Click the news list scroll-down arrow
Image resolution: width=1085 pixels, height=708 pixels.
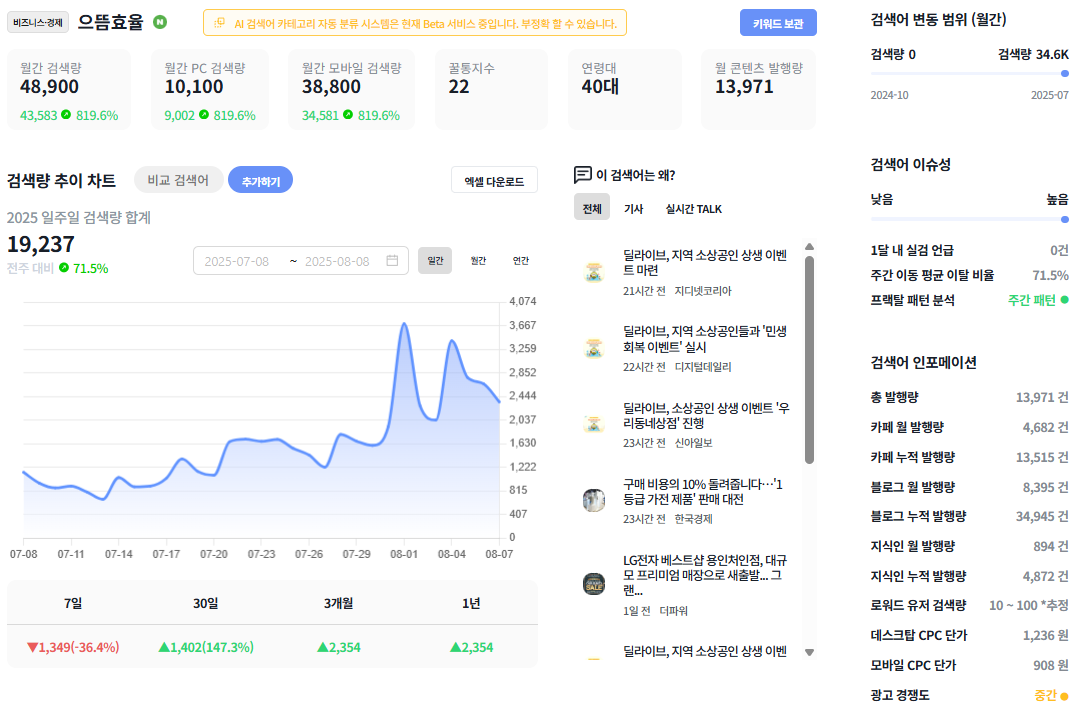click(809, 652)
